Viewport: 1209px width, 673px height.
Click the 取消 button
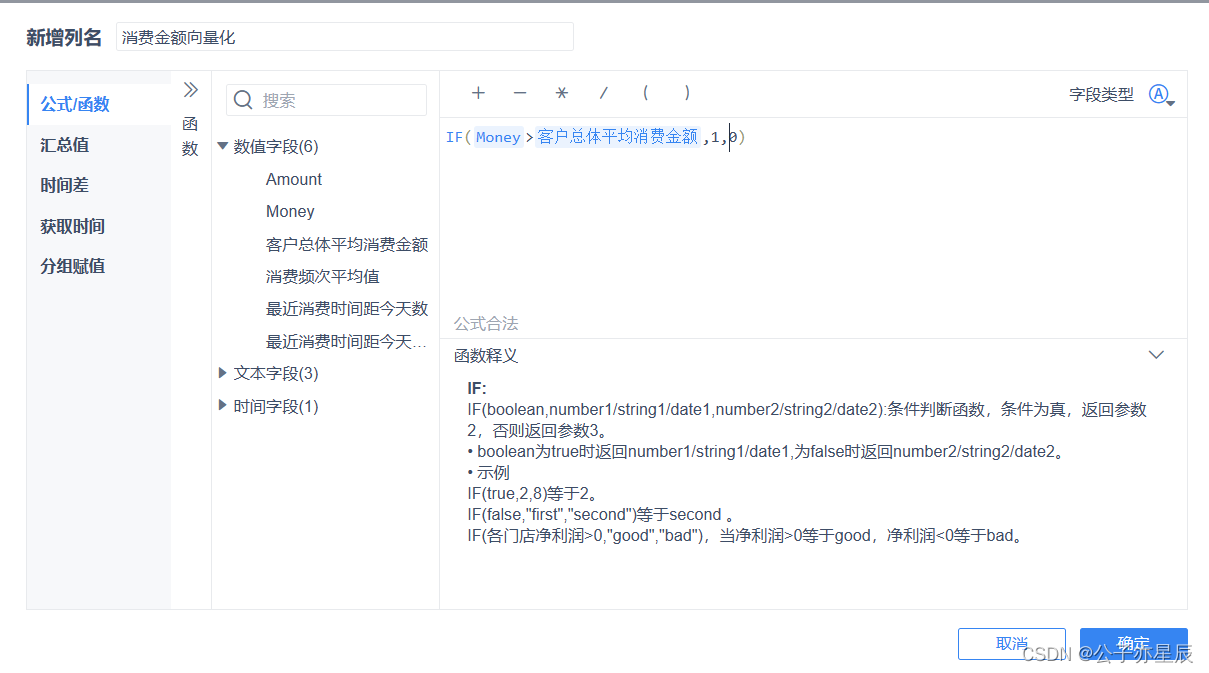(x=1011, y=644)
